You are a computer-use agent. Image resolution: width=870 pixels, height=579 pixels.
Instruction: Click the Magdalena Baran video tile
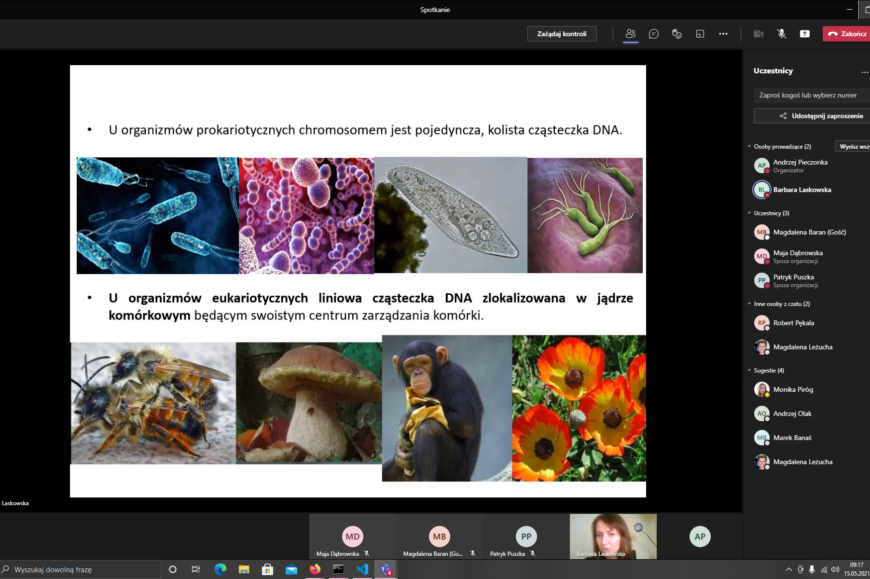click(439, 536)
